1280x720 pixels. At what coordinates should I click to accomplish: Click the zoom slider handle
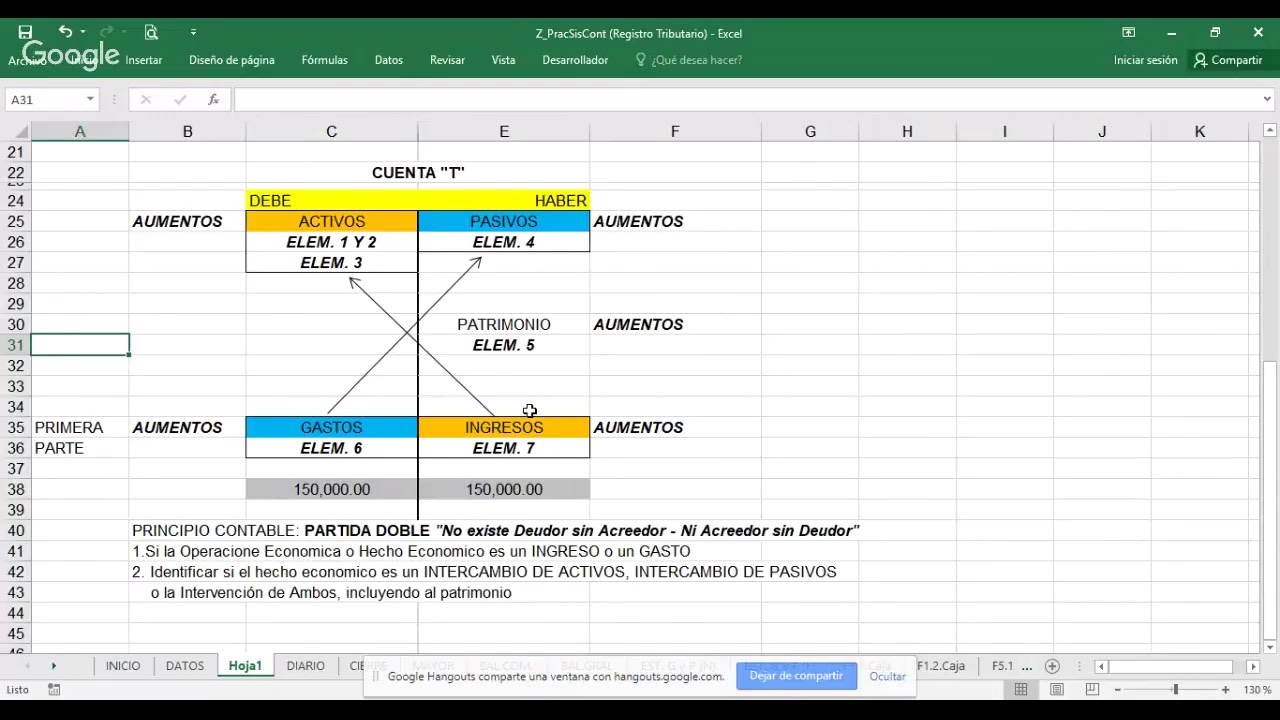click(1176, 690)
